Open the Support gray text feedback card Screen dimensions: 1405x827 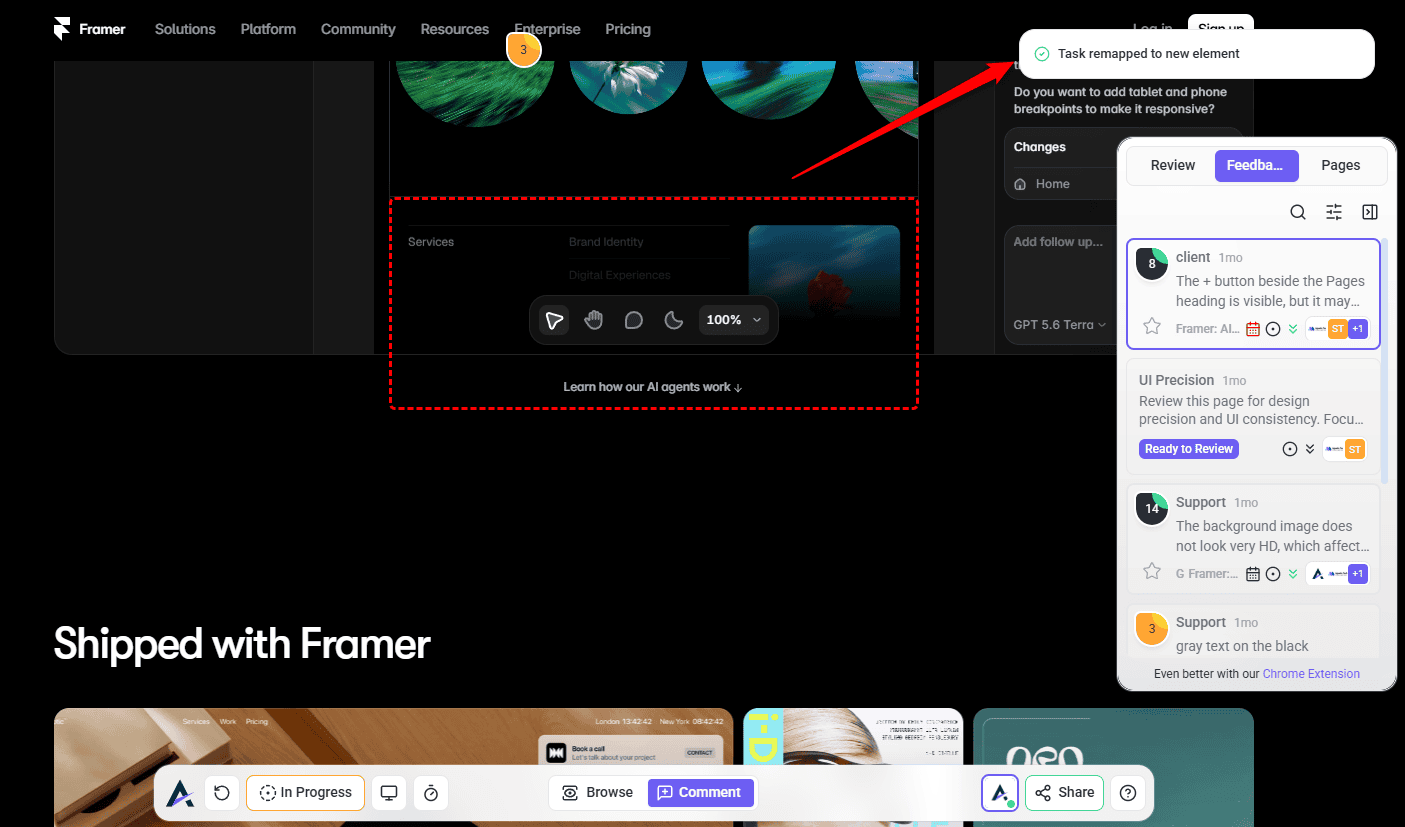click(x=1253, y=631)
